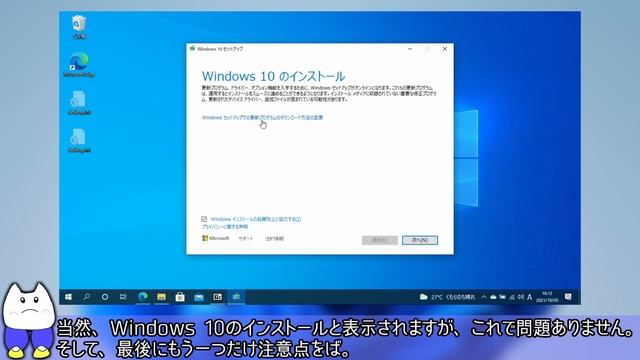Open Cortana circle icon on taskbar
Screen dimensions: 640x360
pos(105,297)
